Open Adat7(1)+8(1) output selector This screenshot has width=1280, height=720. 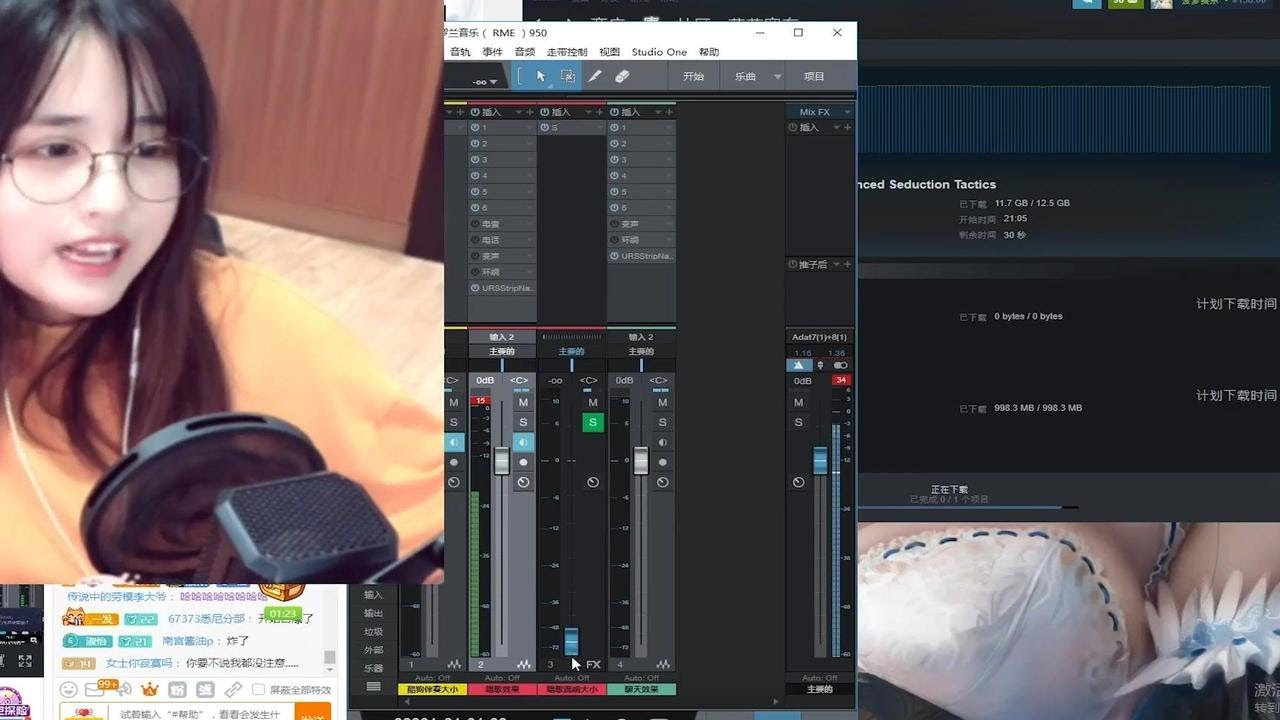click(x=819, y=337)
